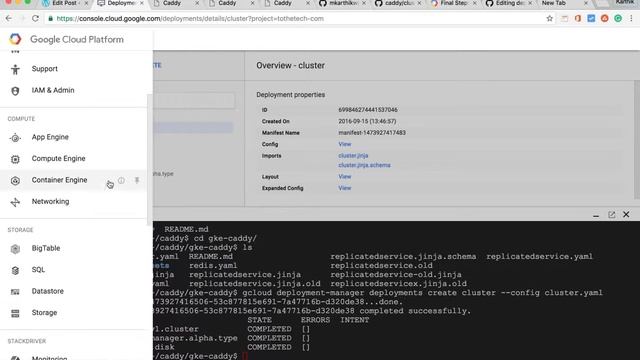Select the Datastore menu label
Screen dimensions: 640x360
48,291
